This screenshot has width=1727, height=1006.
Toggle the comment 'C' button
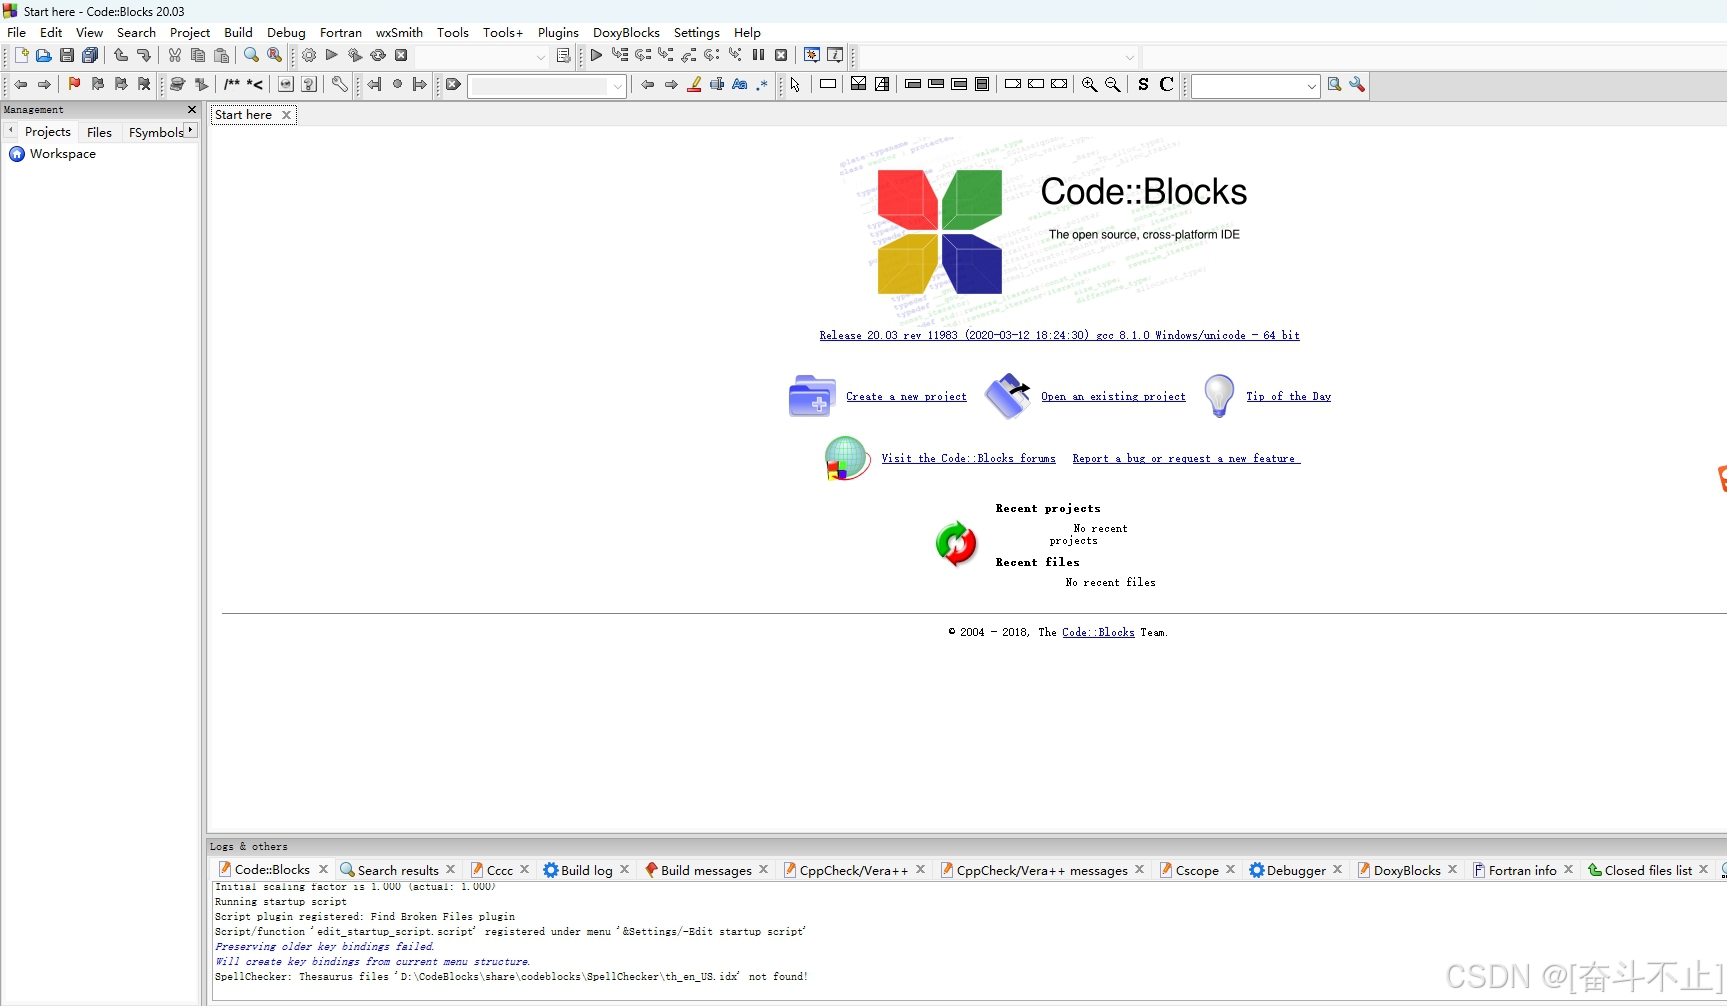[1166, 85]
